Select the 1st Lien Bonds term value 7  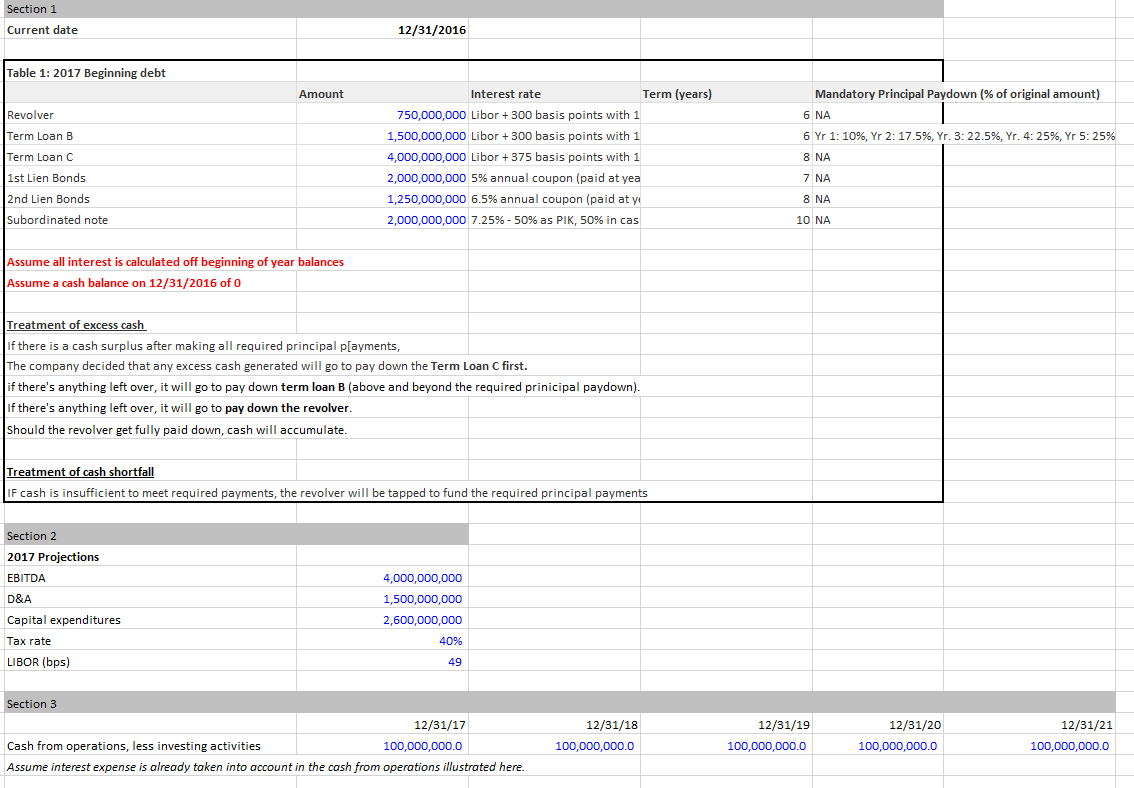point(806,178)
